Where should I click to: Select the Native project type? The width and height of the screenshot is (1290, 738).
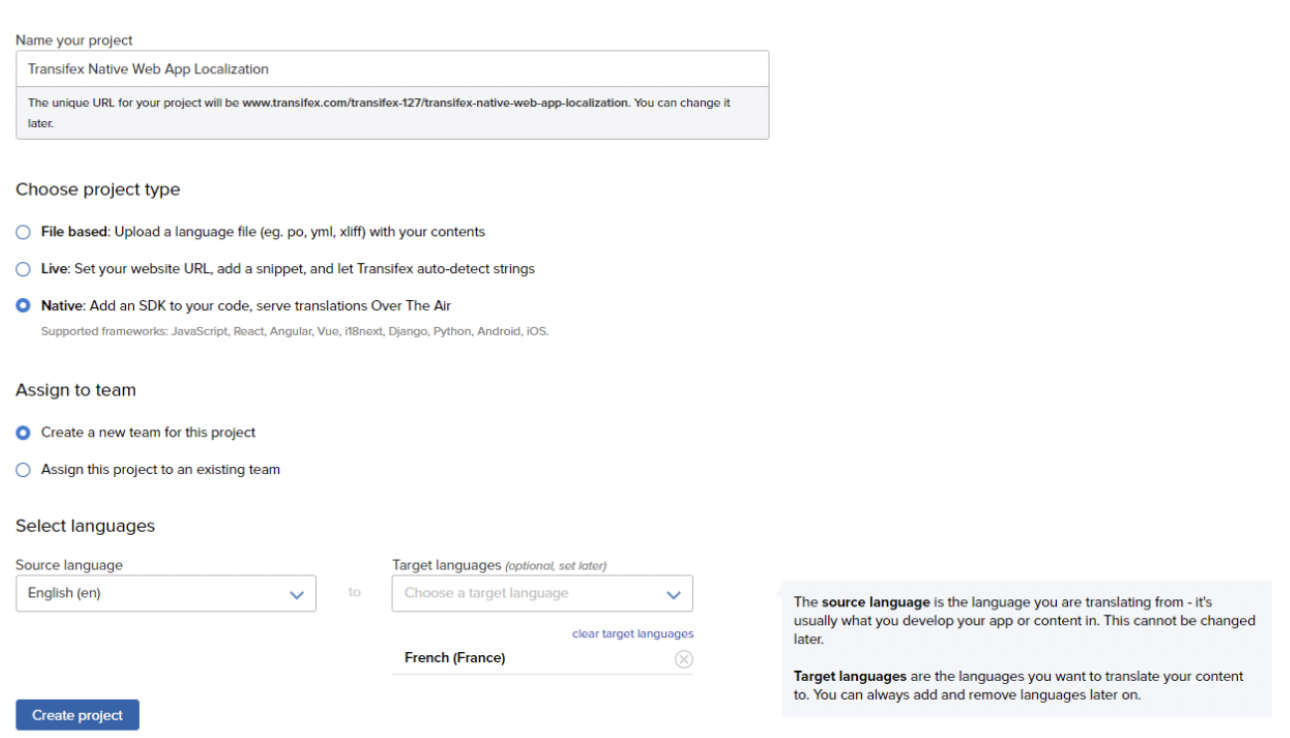pos(23,306)
